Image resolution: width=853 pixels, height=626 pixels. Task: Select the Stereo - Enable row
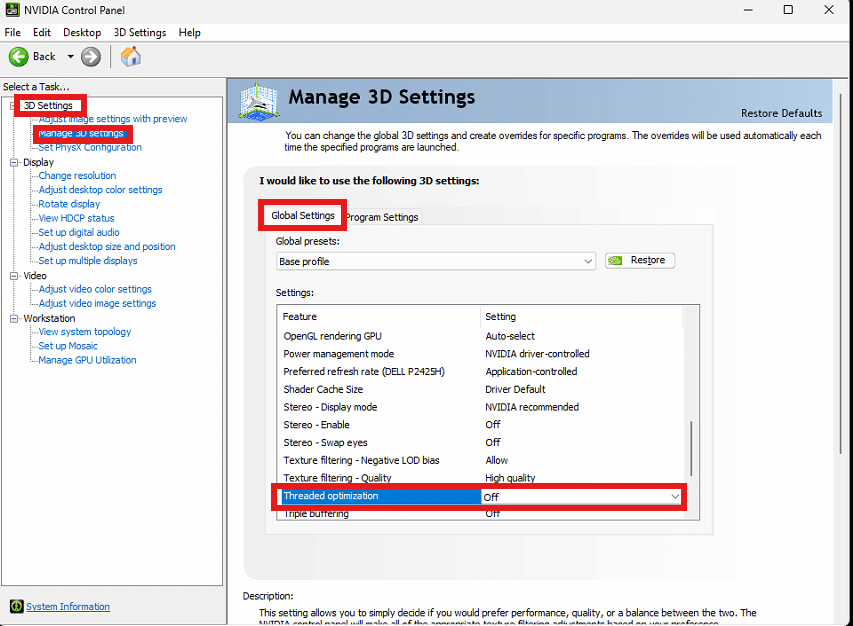(x=480, y=425)
